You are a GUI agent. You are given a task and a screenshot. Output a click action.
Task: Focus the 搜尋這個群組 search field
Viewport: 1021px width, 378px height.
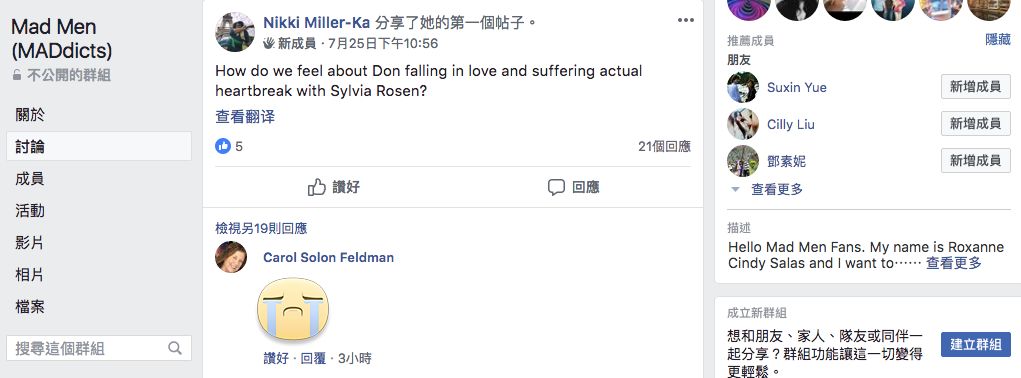[x=99, y=348]
